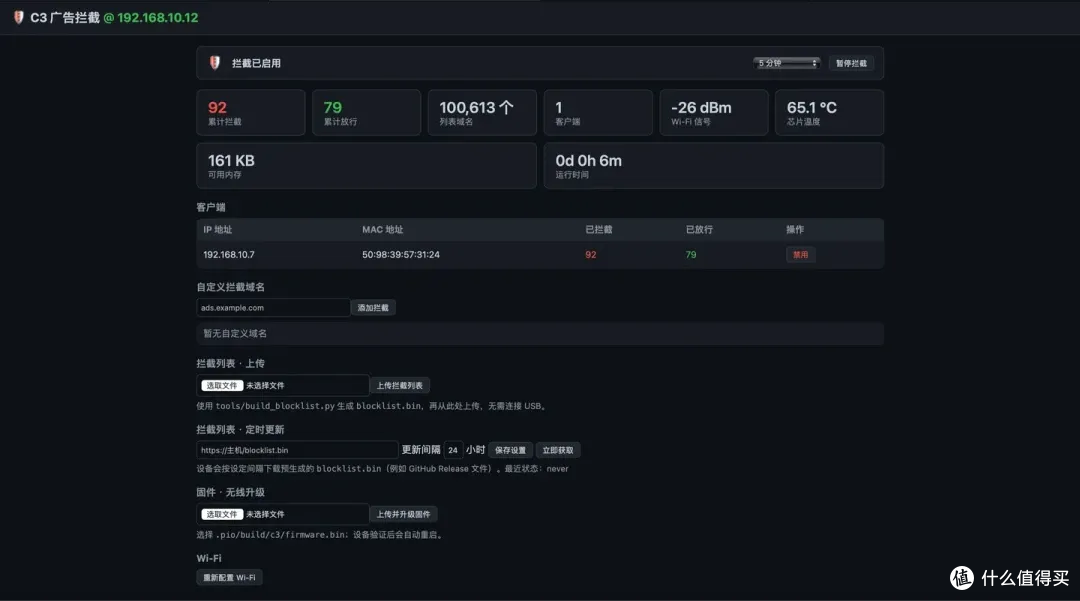Click the 上传拦截列表 button
This screenshot has width=1080, height=601.
tap(399, 386)
